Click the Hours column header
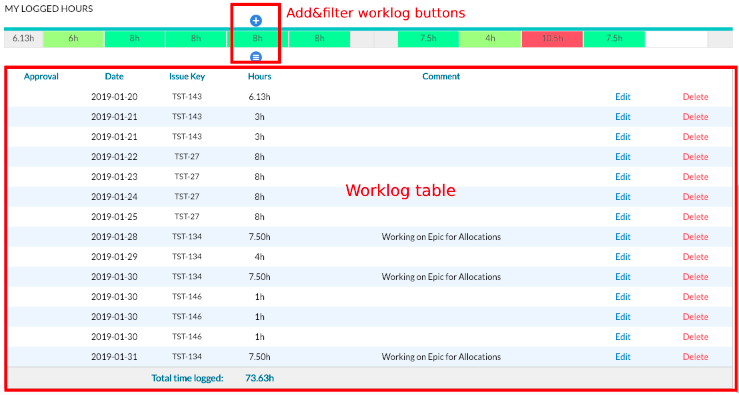 (260, 76)
